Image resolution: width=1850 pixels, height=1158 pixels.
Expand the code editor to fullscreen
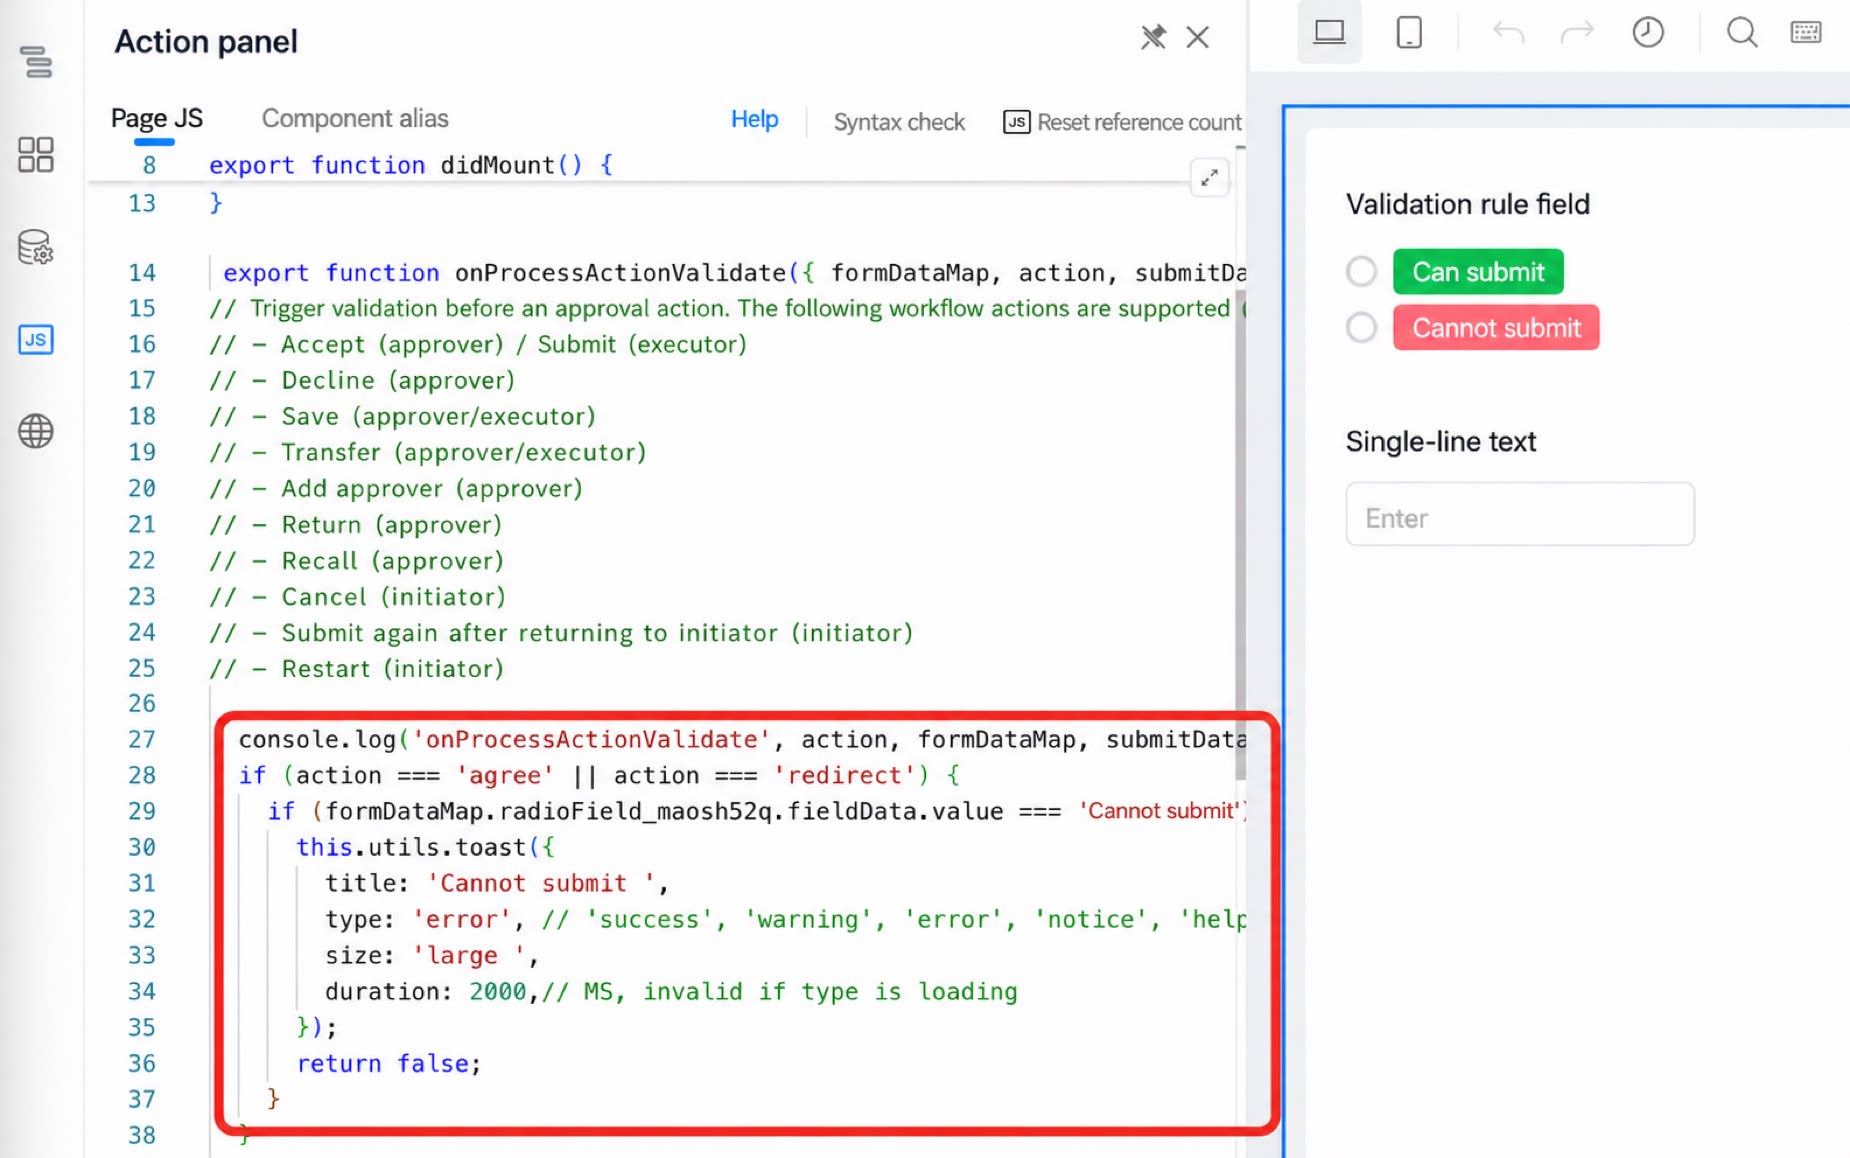point(1209,178)
